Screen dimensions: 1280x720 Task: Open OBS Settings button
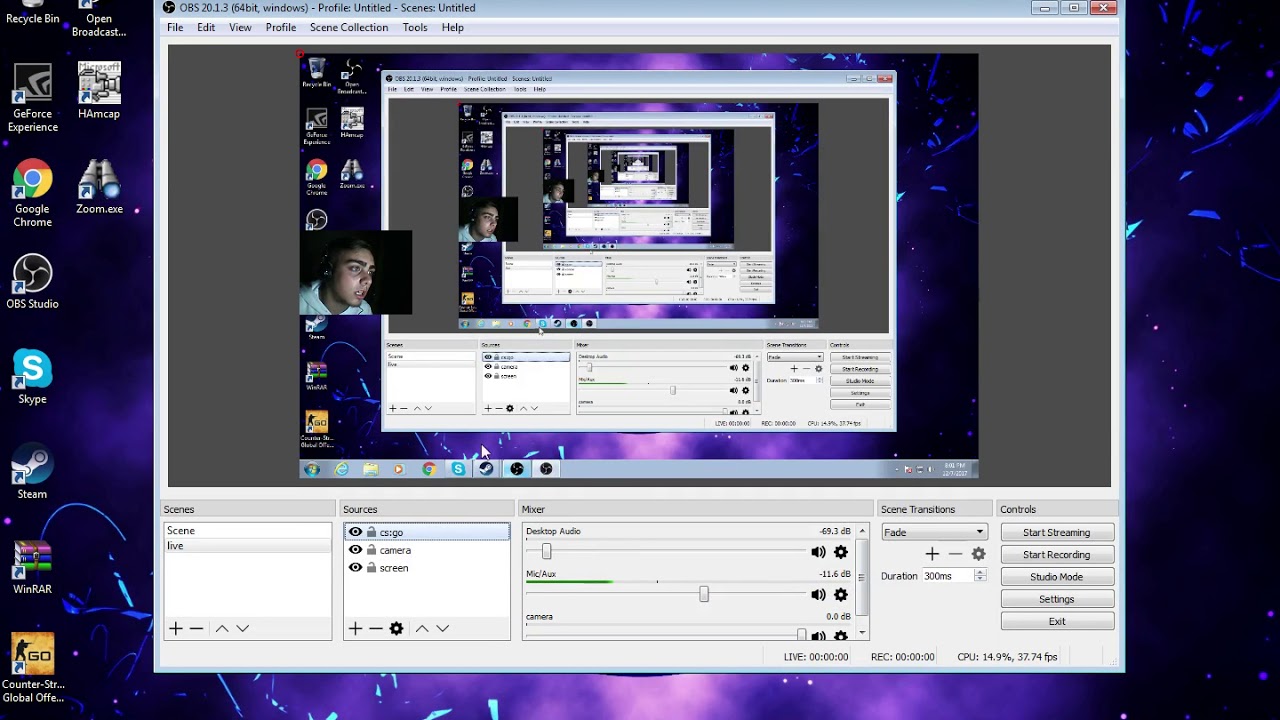(x=1056, y=599)
